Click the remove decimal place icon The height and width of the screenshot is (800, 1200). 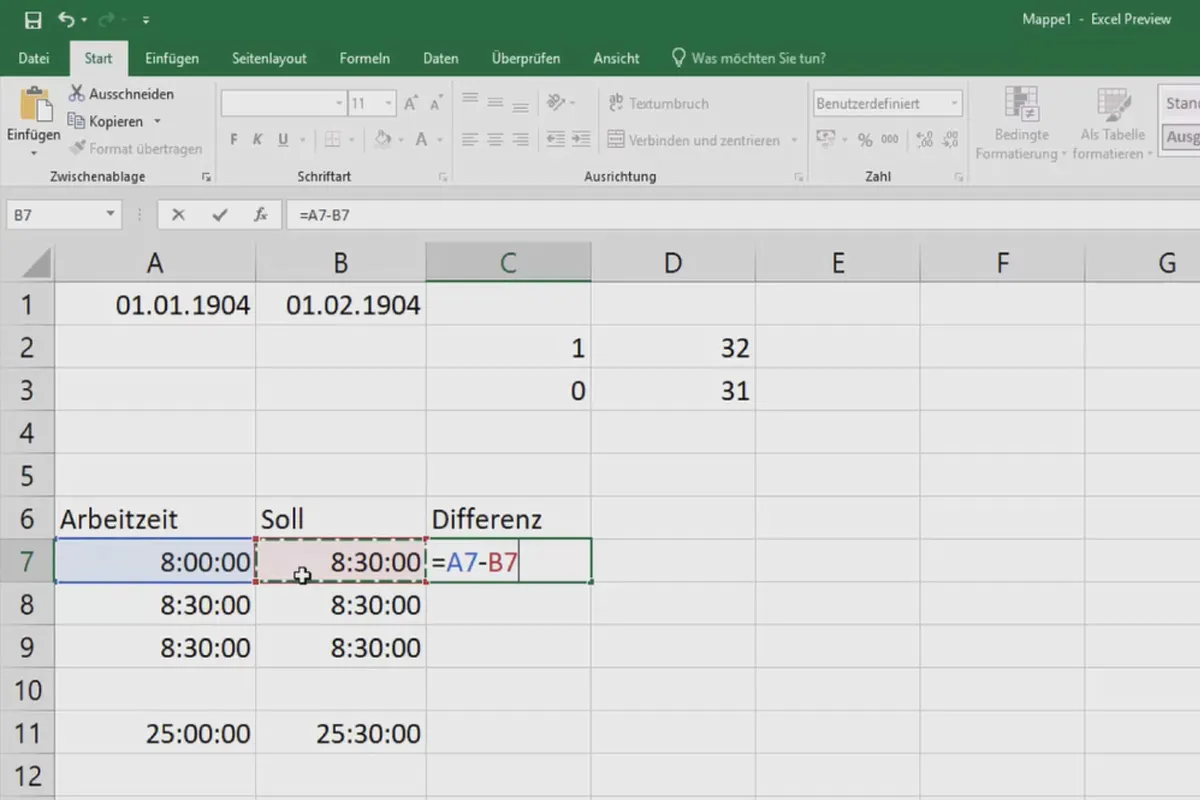pyautogui.click(x=949, y=140)
